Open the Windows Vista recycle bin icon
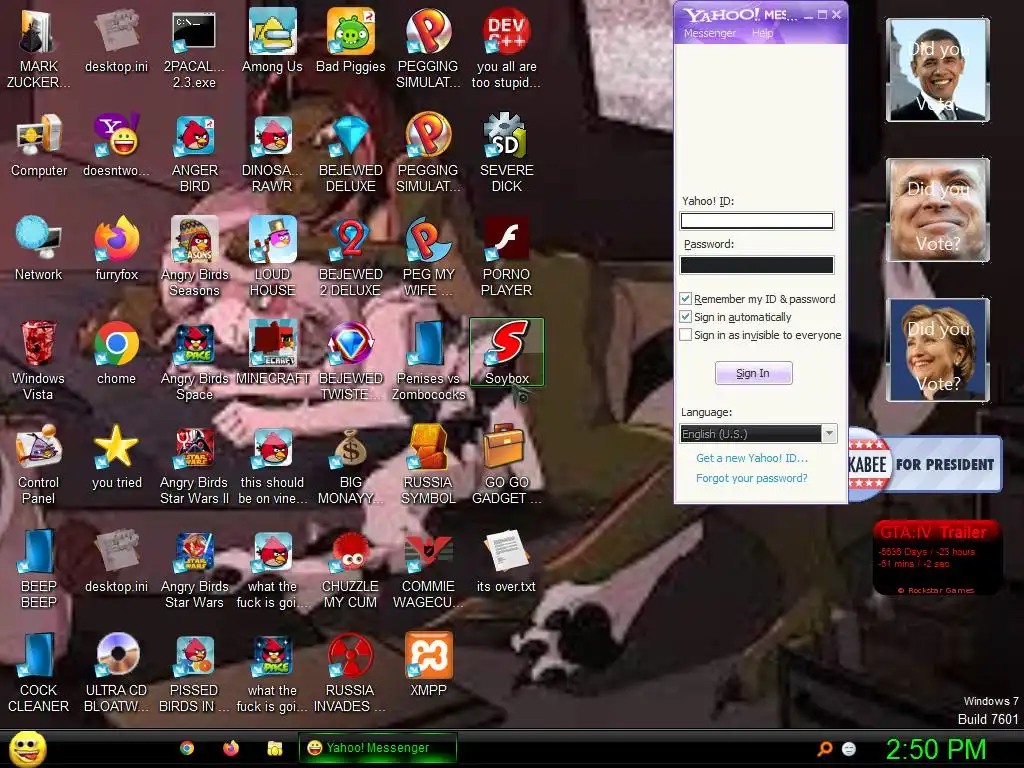This screenshot has width=1024, height=768. click(x=39, y=360)
